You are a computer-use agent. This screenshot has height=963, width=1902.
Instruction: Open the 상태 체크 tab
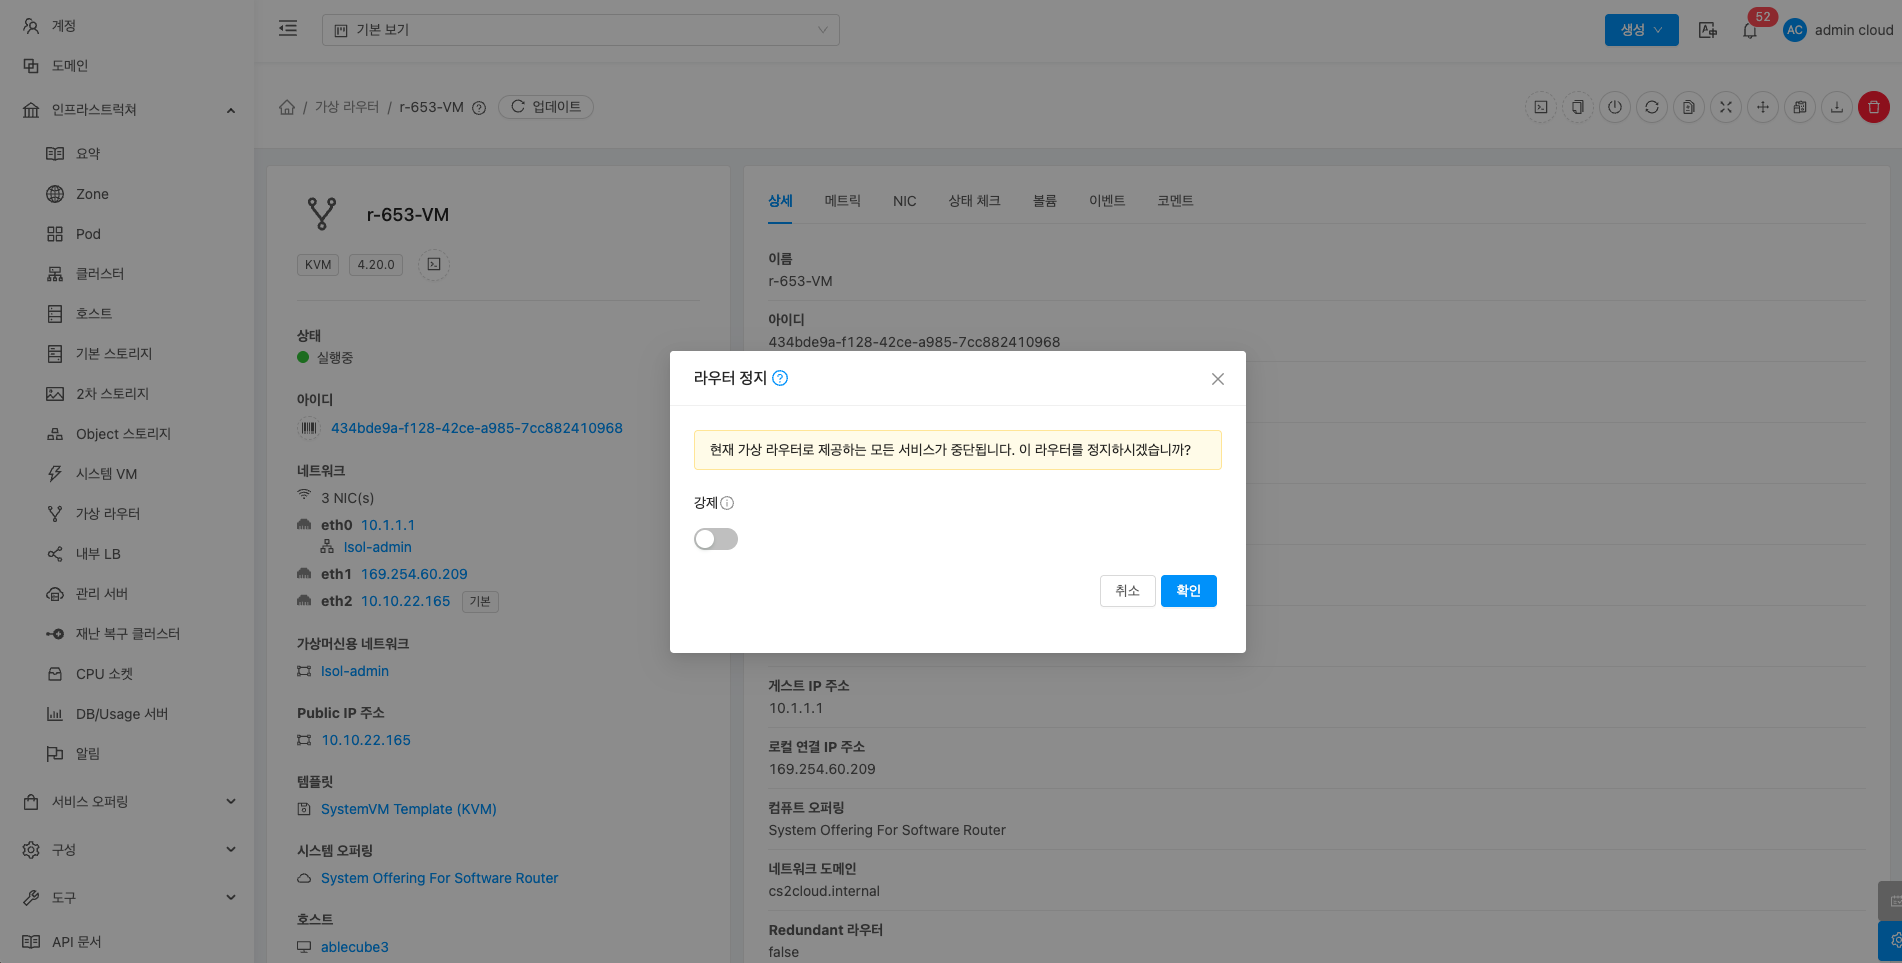[x=974, y=201]
